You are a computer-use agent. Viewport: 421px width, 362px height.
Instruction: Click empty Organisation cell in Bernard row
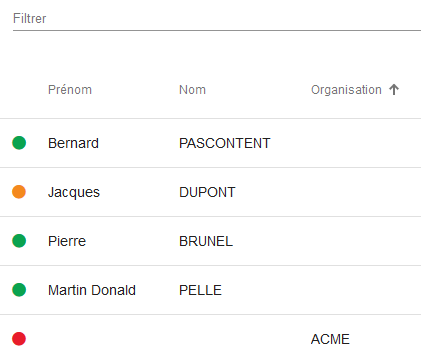(363, 143)
